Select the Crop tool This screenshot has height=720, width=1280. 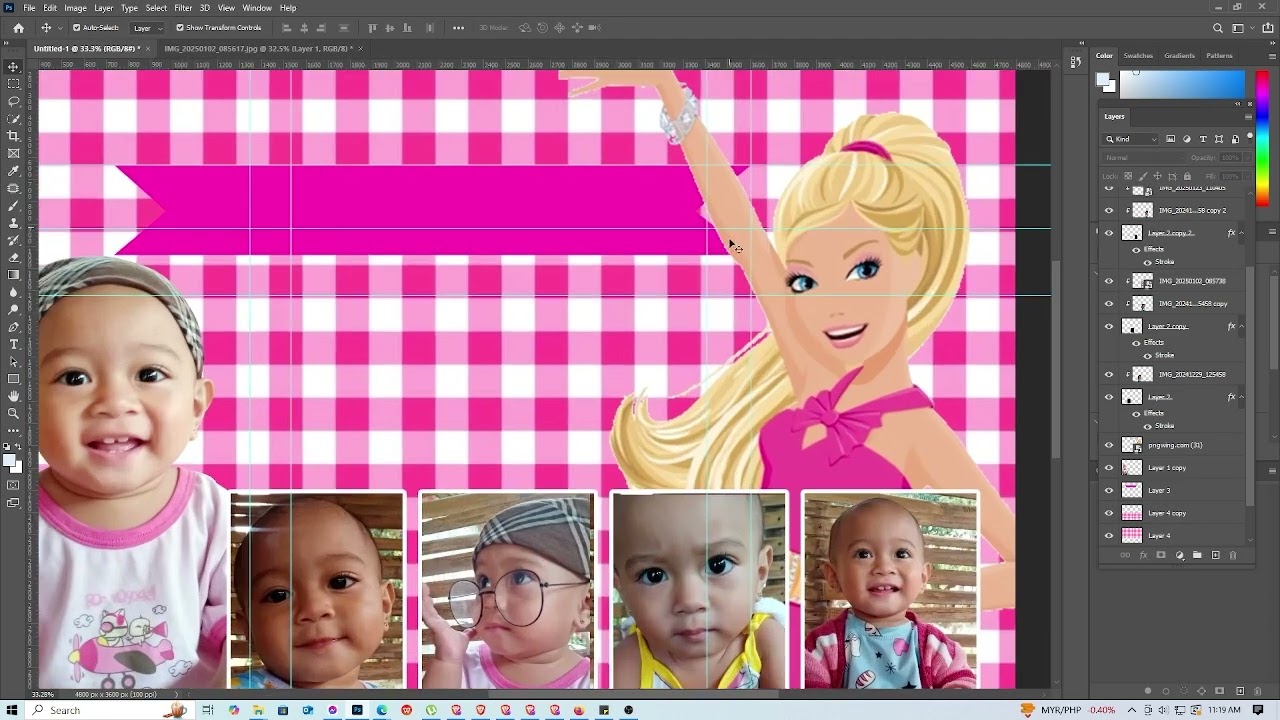click(13, 136)
